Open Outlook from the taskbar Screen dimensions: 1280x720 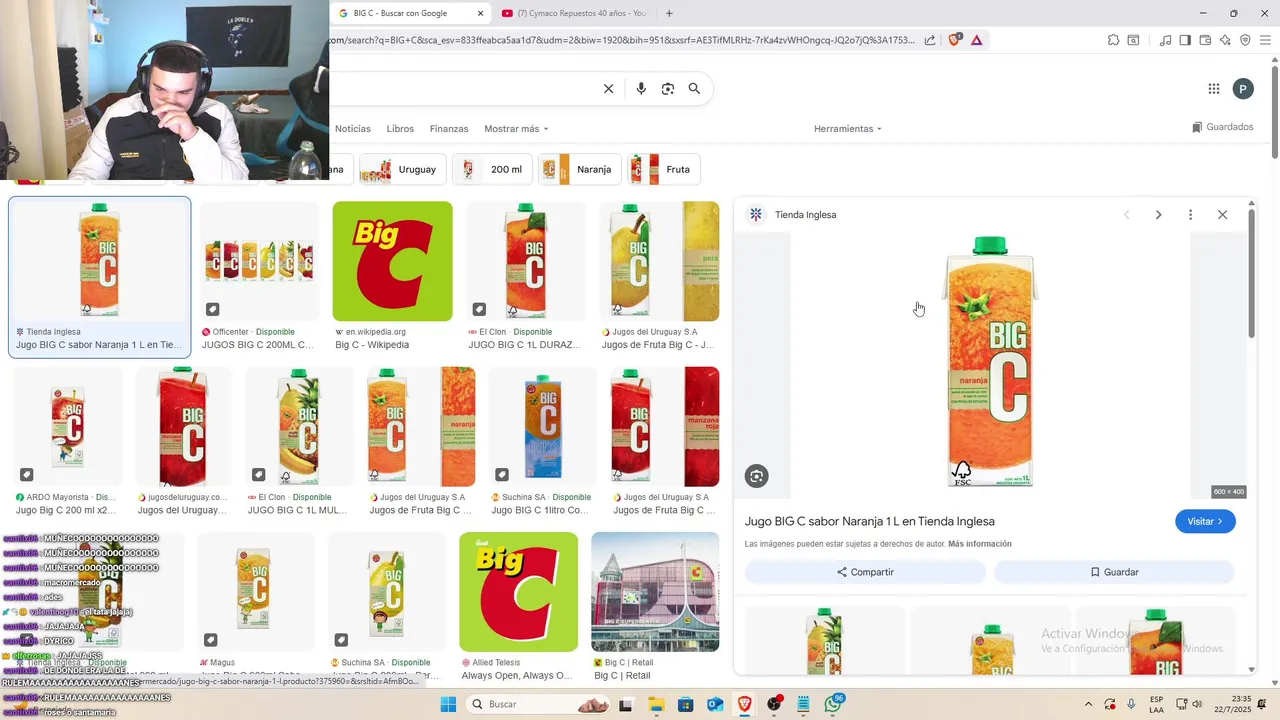coord(715,705)
